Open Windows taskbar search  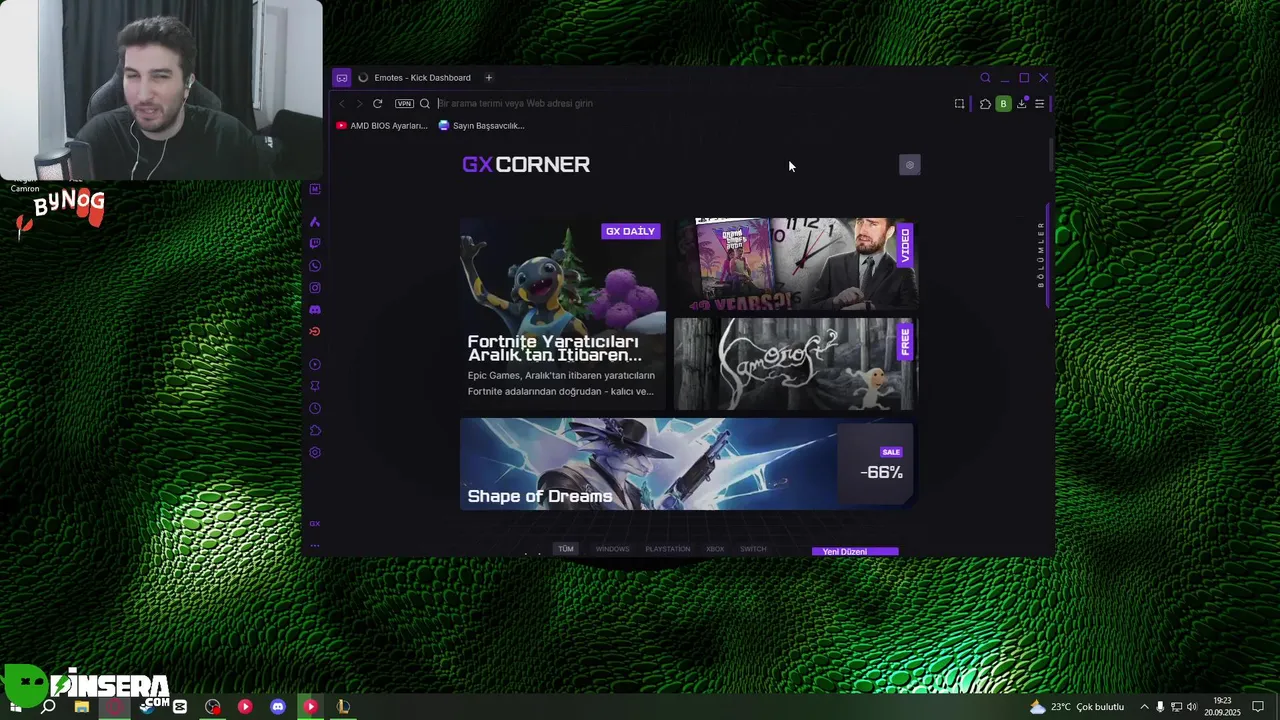point(48,706)
